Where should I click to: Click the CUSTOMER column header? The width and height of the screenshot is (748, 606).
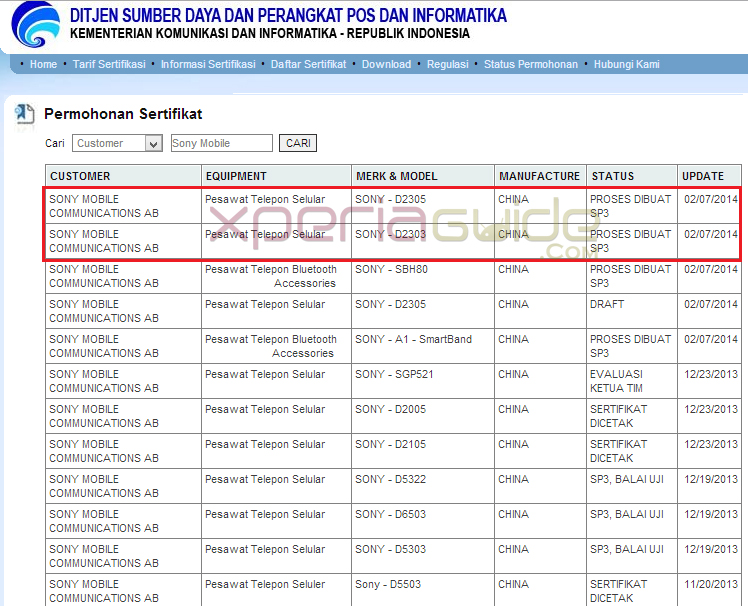pos(124,176)
